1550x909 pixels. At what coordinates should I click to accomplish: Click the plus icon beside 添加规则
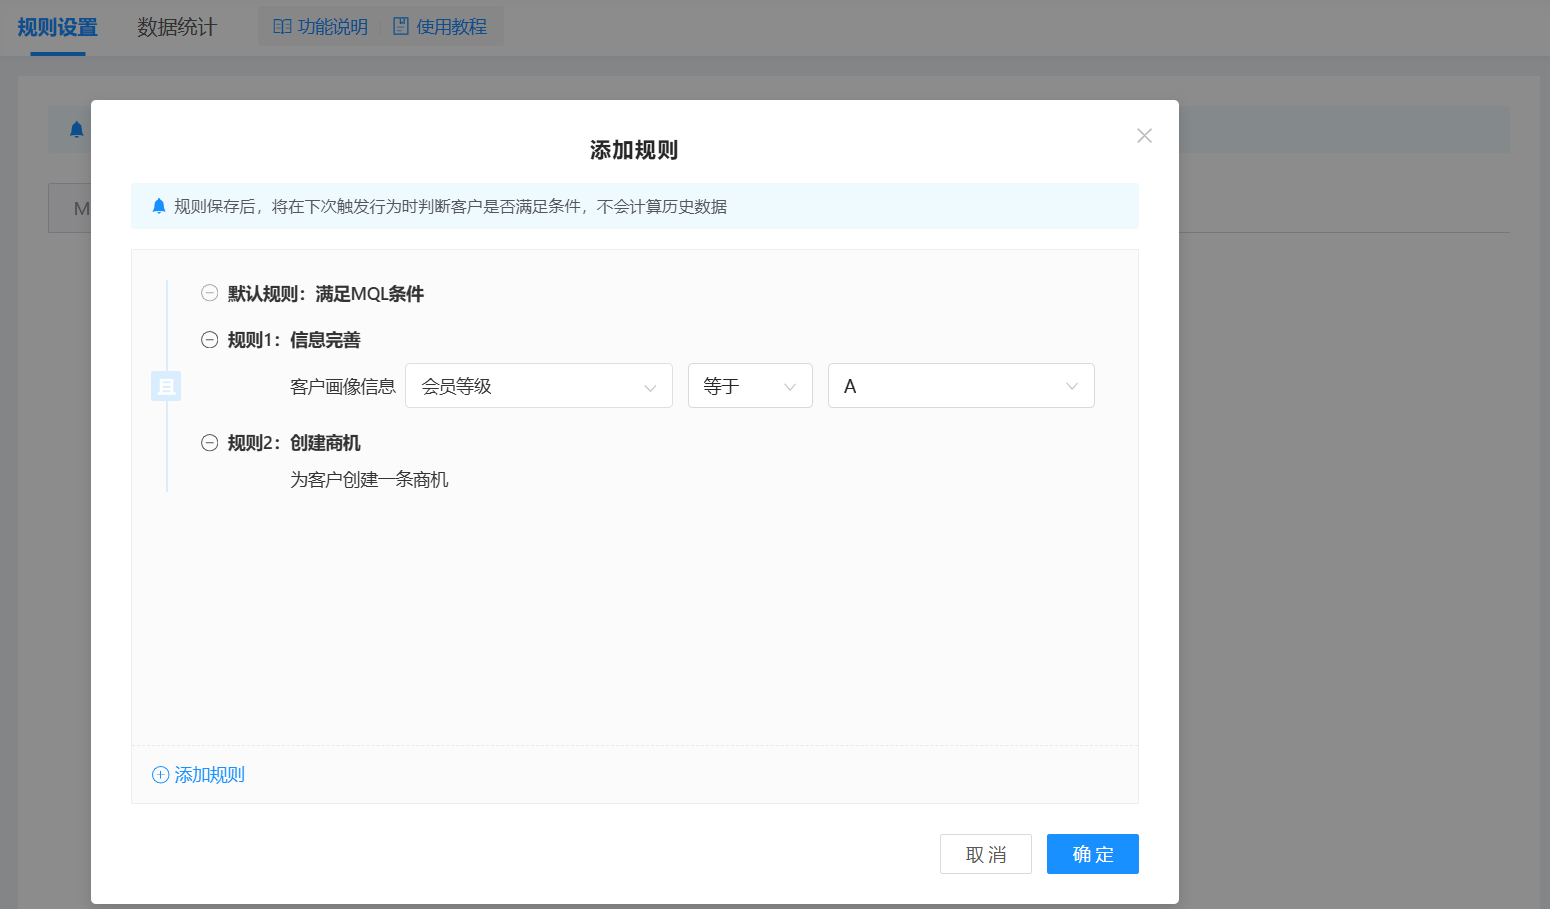click(x=160, y=775)
